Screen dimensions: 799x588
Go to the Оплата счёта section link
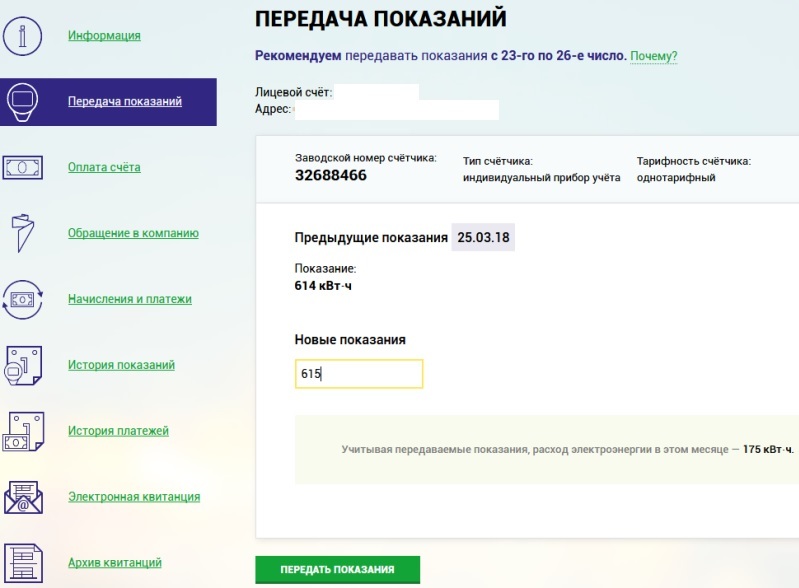coord(104,167)
